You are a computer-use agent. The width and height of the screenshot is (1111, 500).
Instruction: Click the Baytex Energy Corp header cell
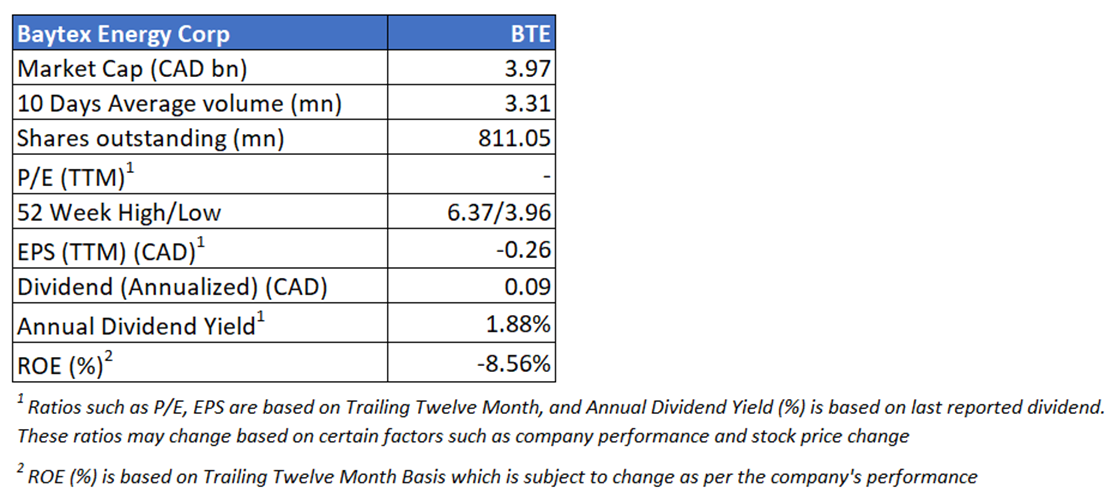[123, 34]
